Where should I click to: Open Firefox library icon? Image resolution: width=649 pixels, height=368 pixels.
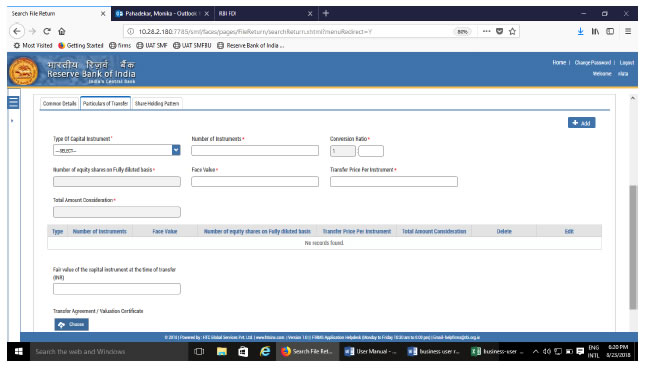coord(595,31)
